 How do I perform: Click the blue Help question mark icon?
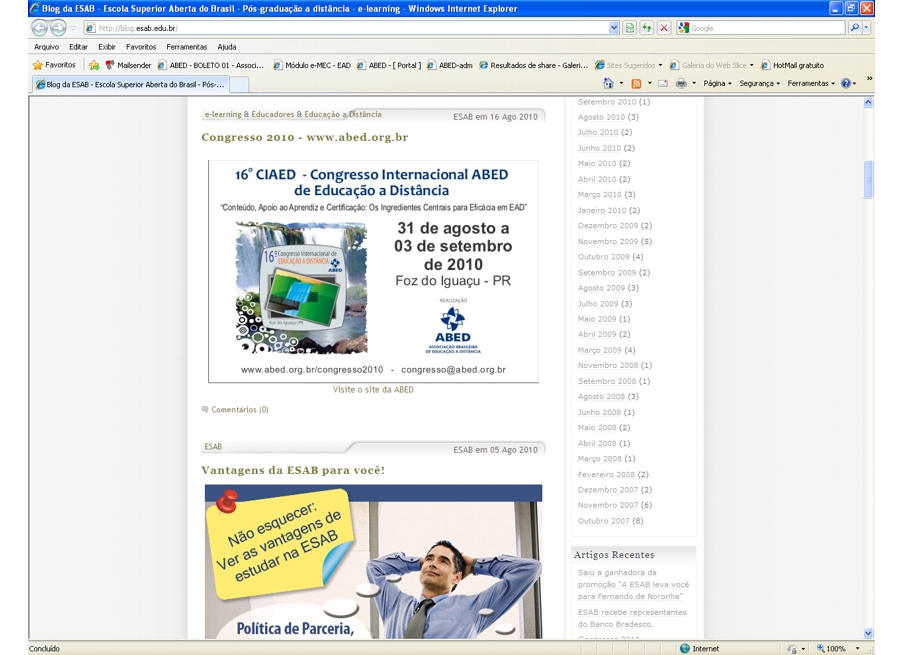[x=845, y=83]
